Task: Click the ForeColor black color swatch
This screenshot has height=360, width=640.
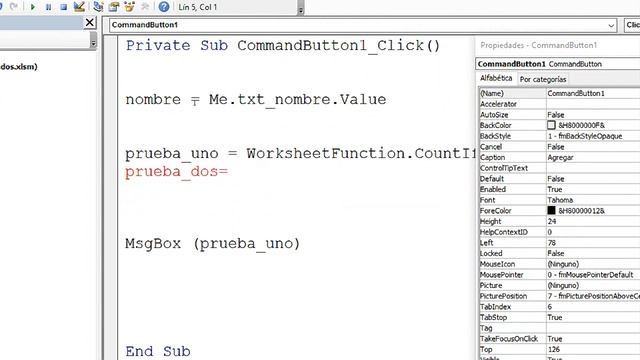Action: coord(551,210)
